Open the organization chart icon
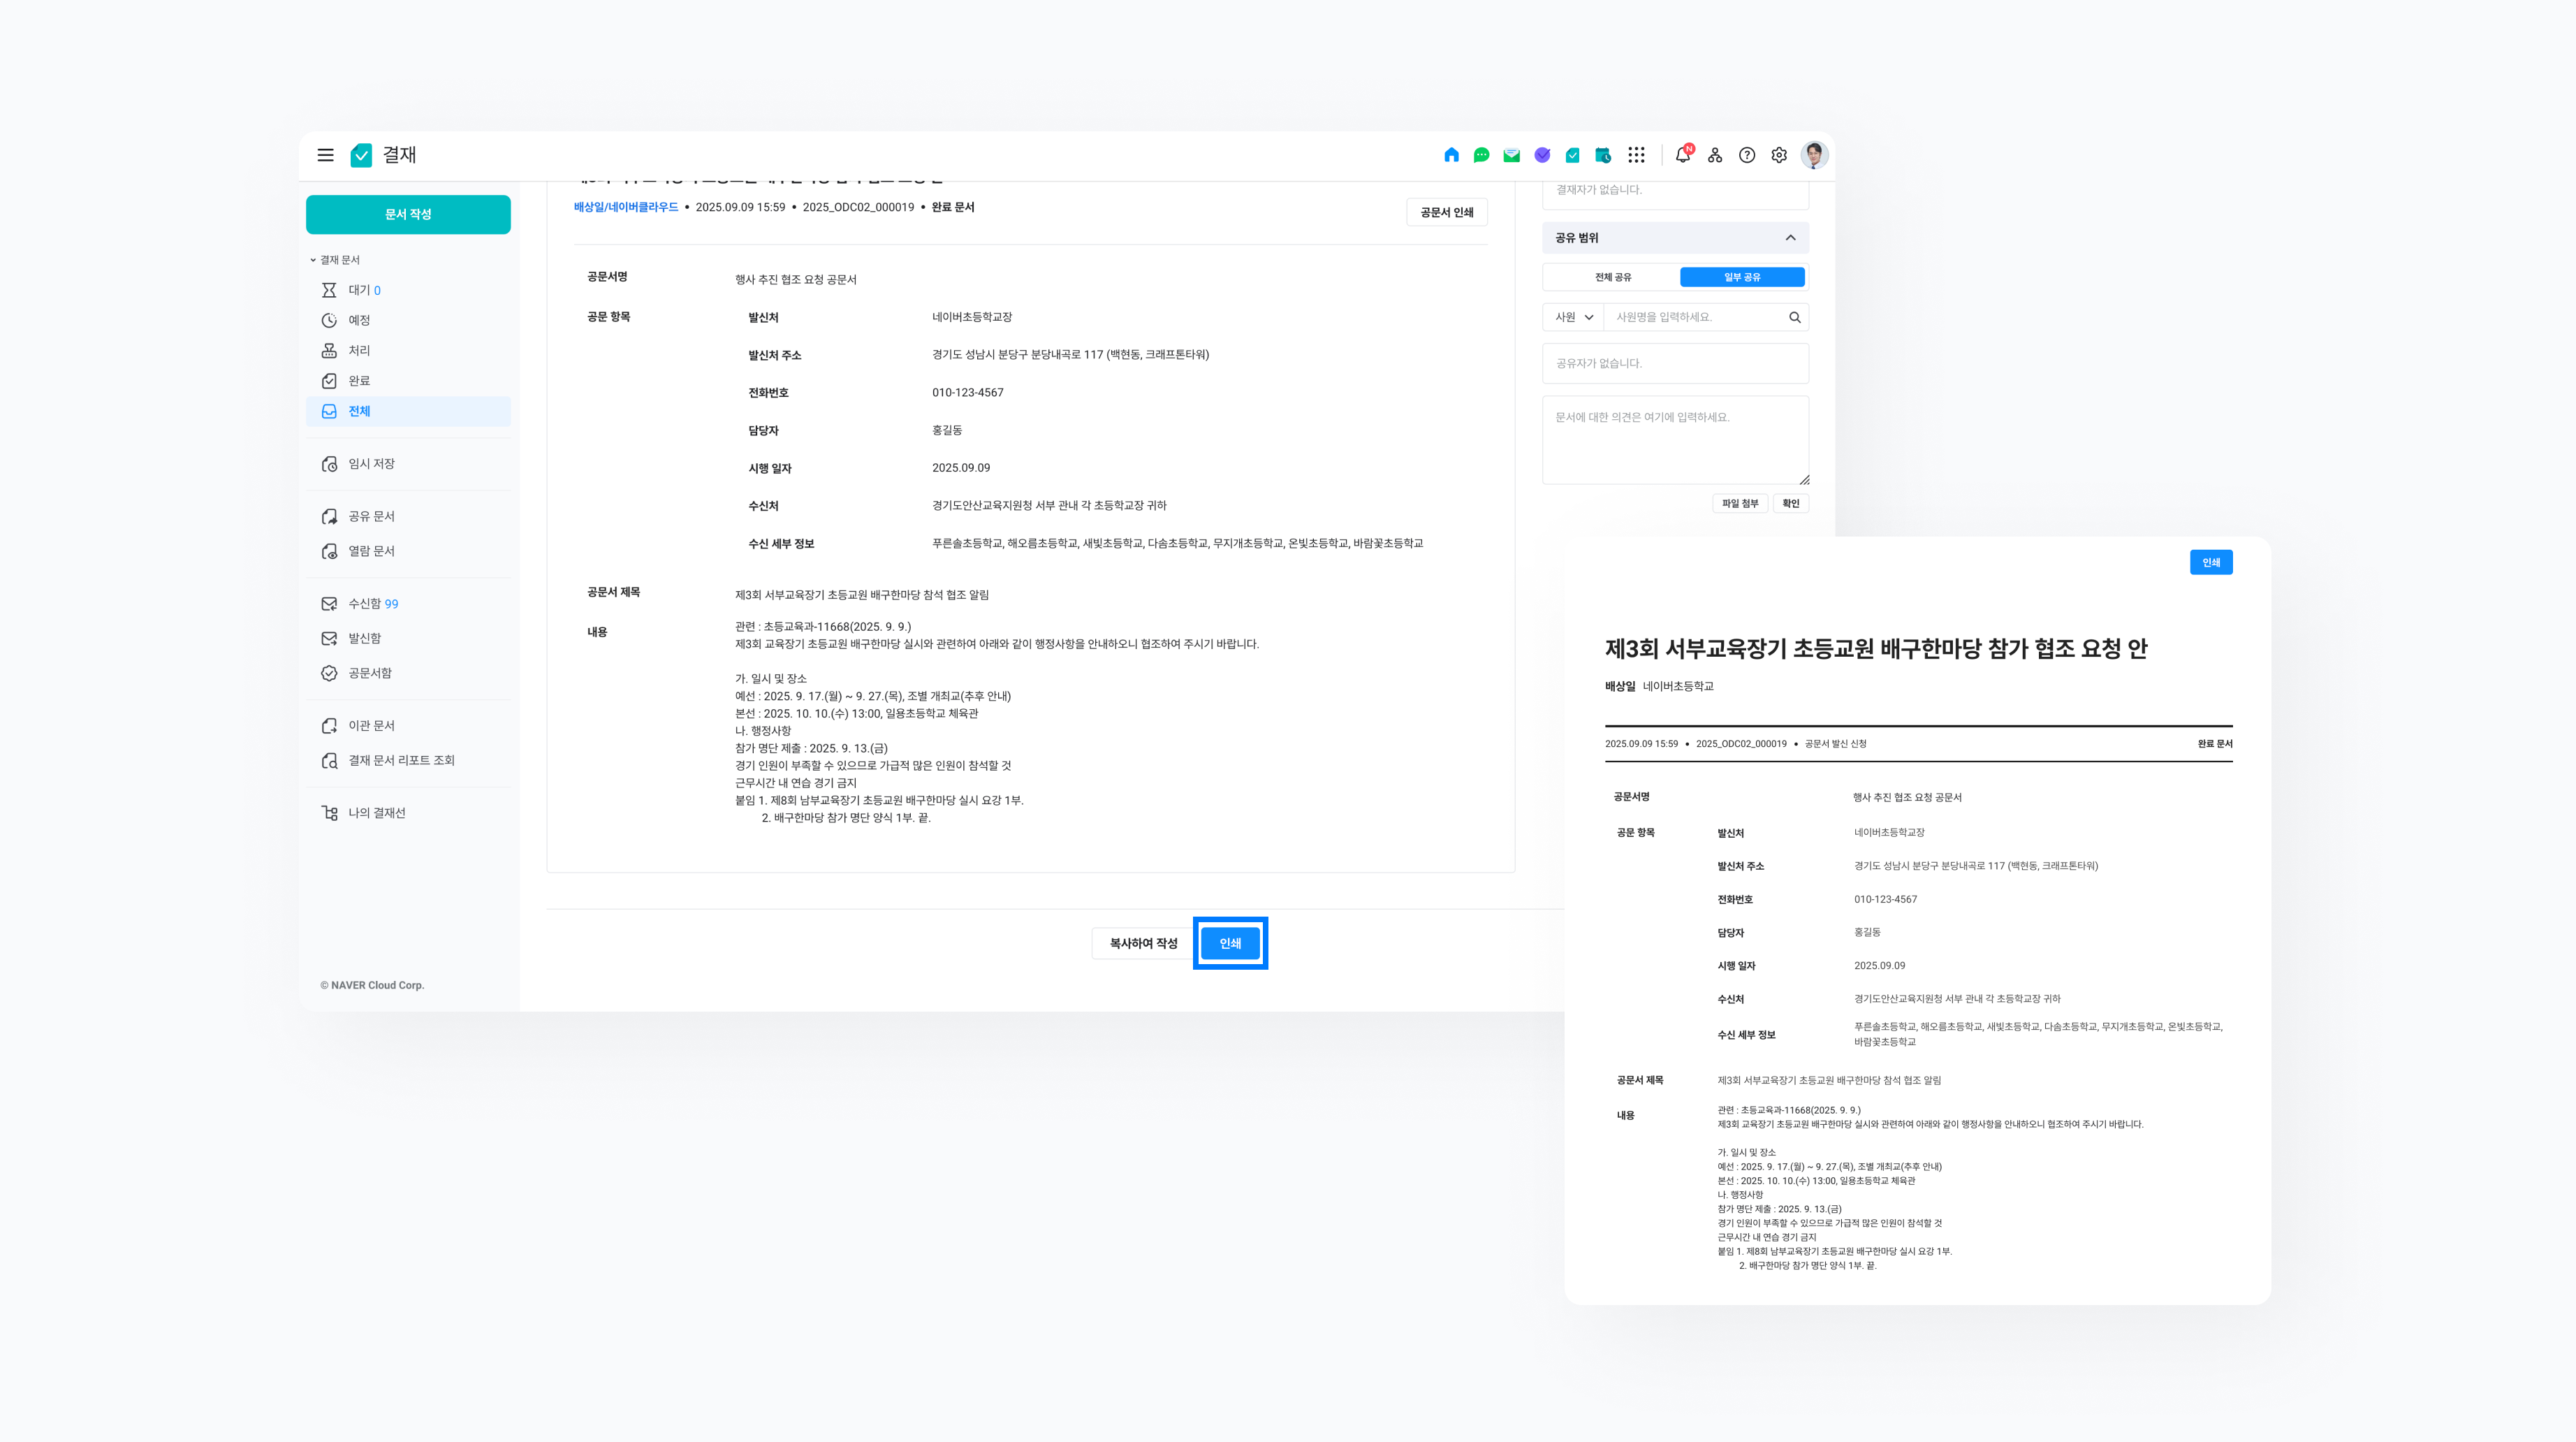 click(x=1715, y=155)
